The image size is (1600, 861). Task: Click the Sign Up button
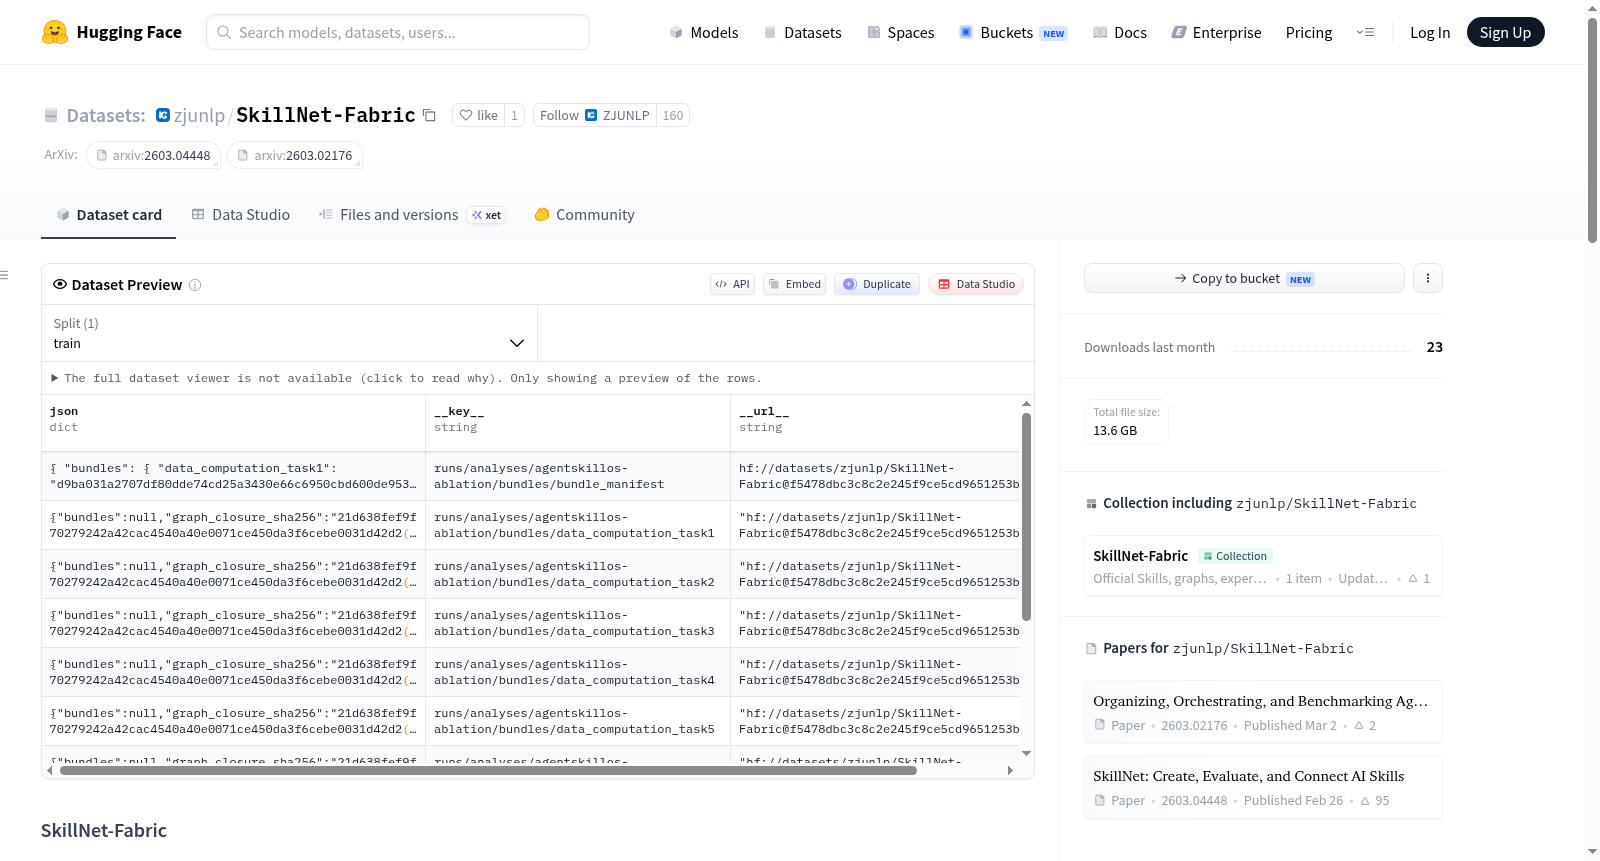(1505, 33)
